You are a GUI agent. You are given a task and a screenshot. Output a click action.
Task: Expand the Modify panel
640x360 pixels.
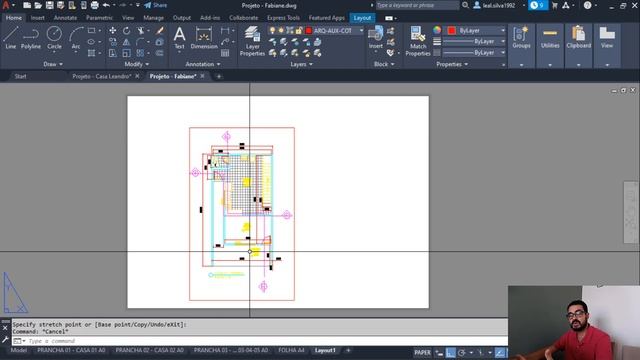click(137, 64)
